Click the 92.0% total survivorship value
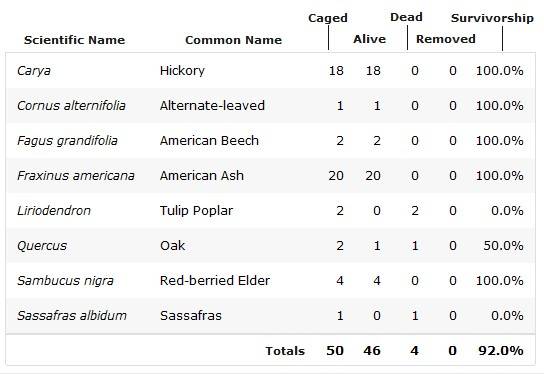Screen dimensions: 544x374 (x=501, y=350)
